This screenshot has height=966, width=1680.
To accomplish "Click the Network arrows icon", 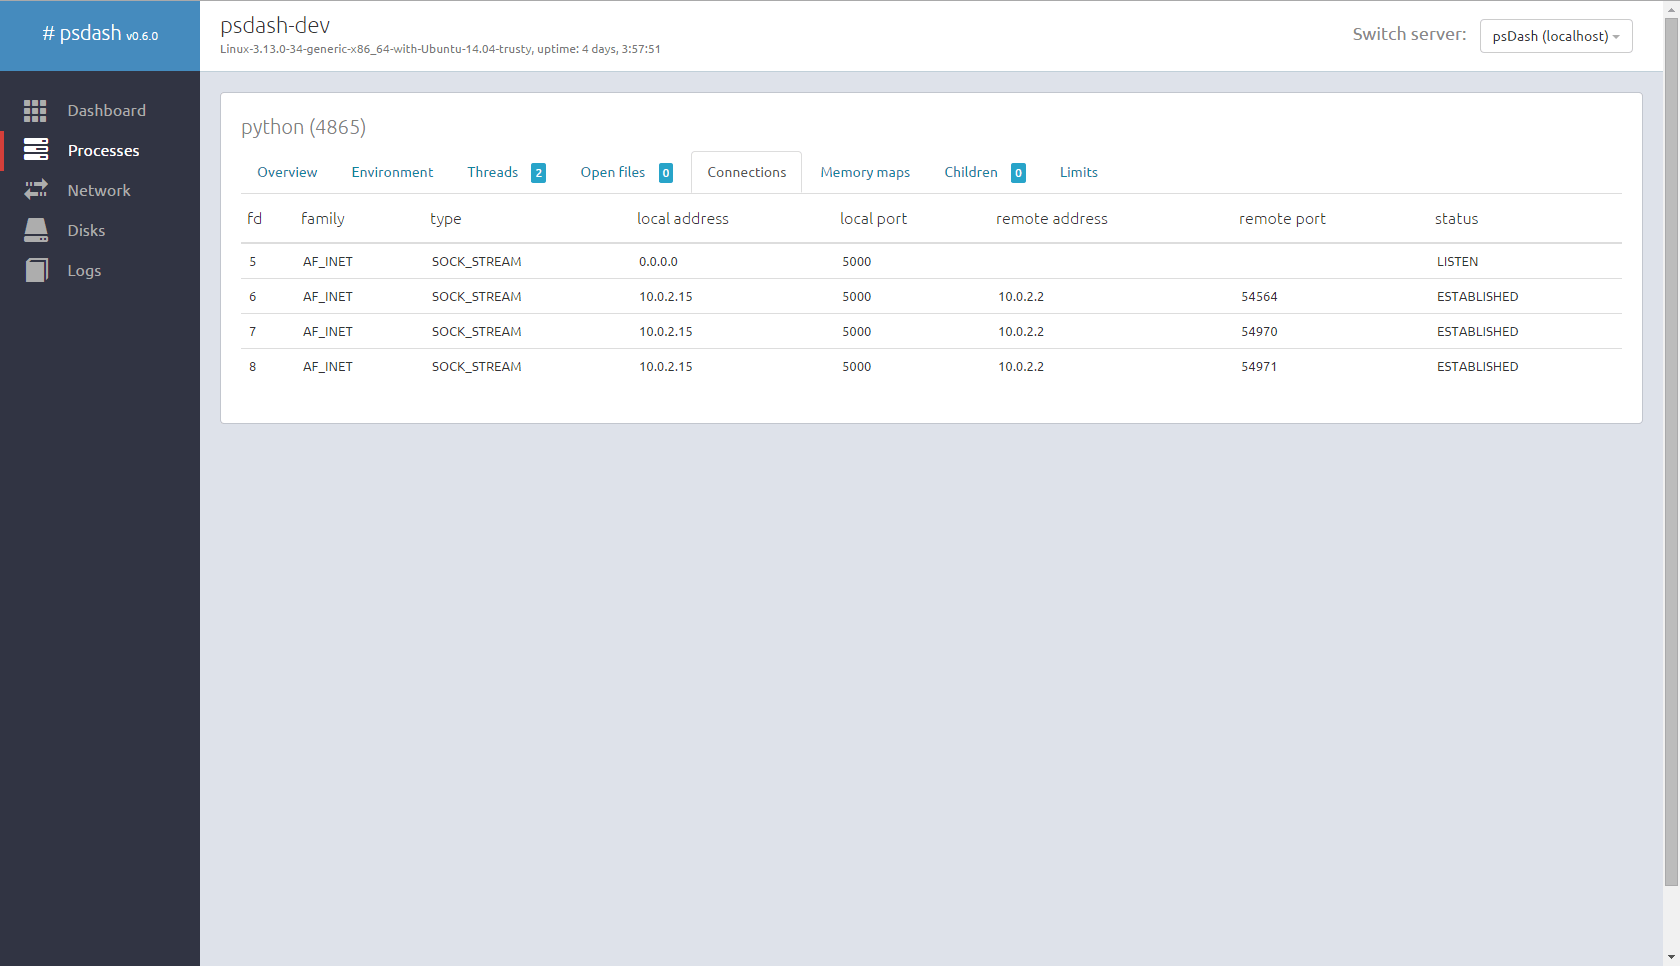I will click(x=35, y=190).
